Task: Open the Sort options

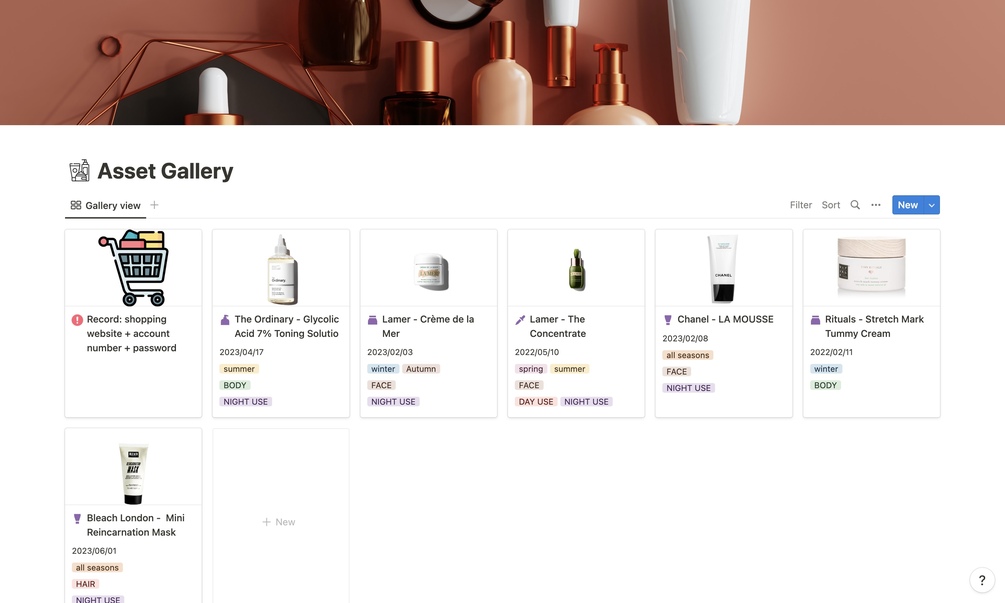Action: pyautogui.click(x=831, y=205)
